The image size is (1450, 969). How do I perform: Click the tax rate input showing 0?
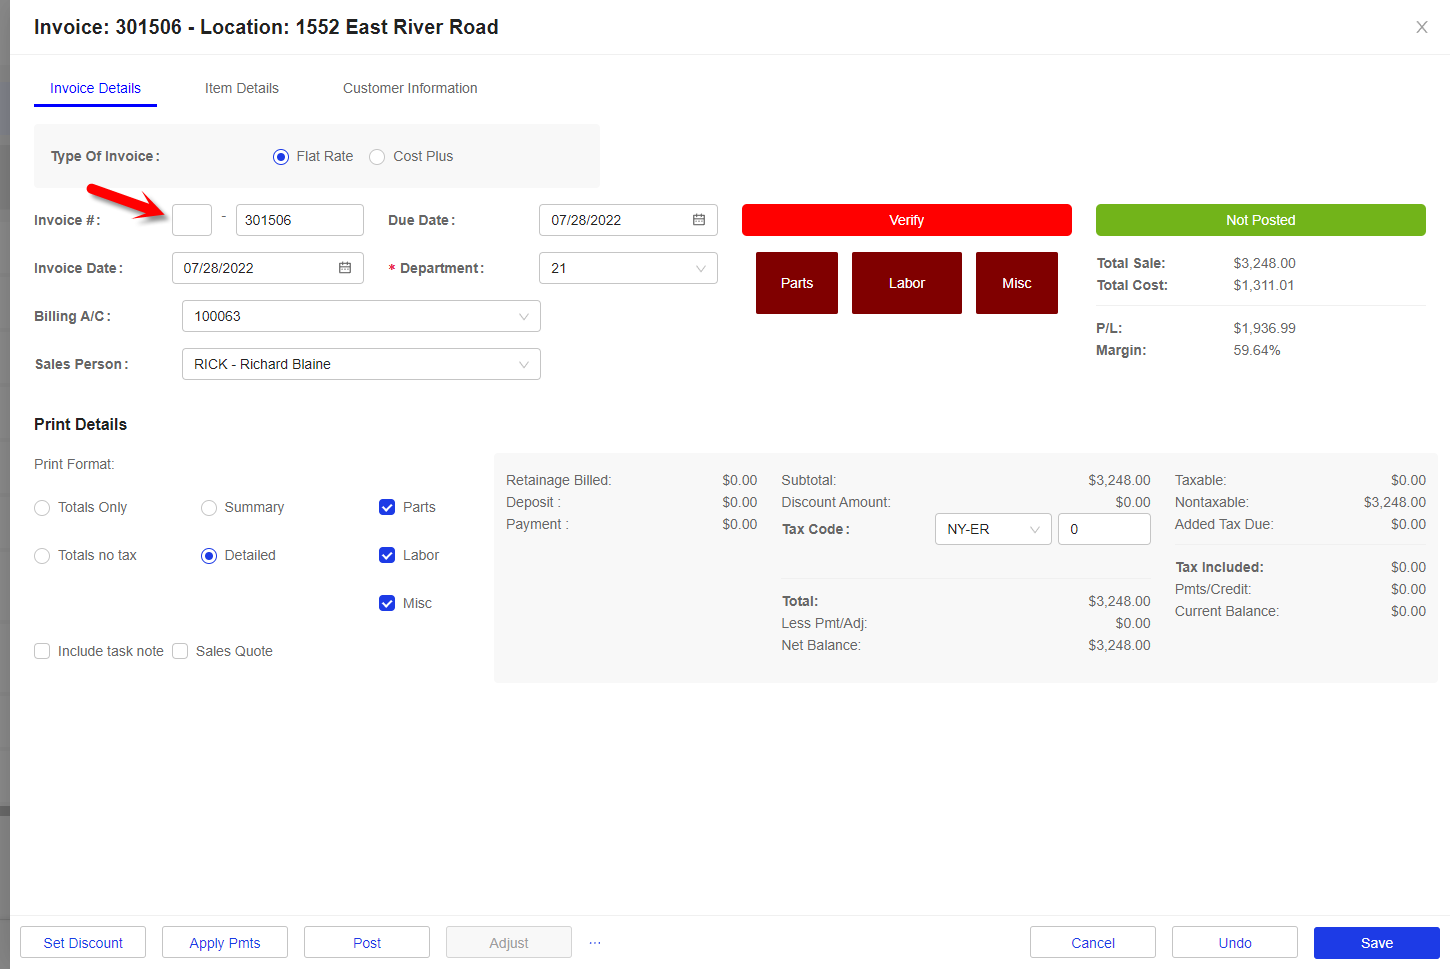1104,529
